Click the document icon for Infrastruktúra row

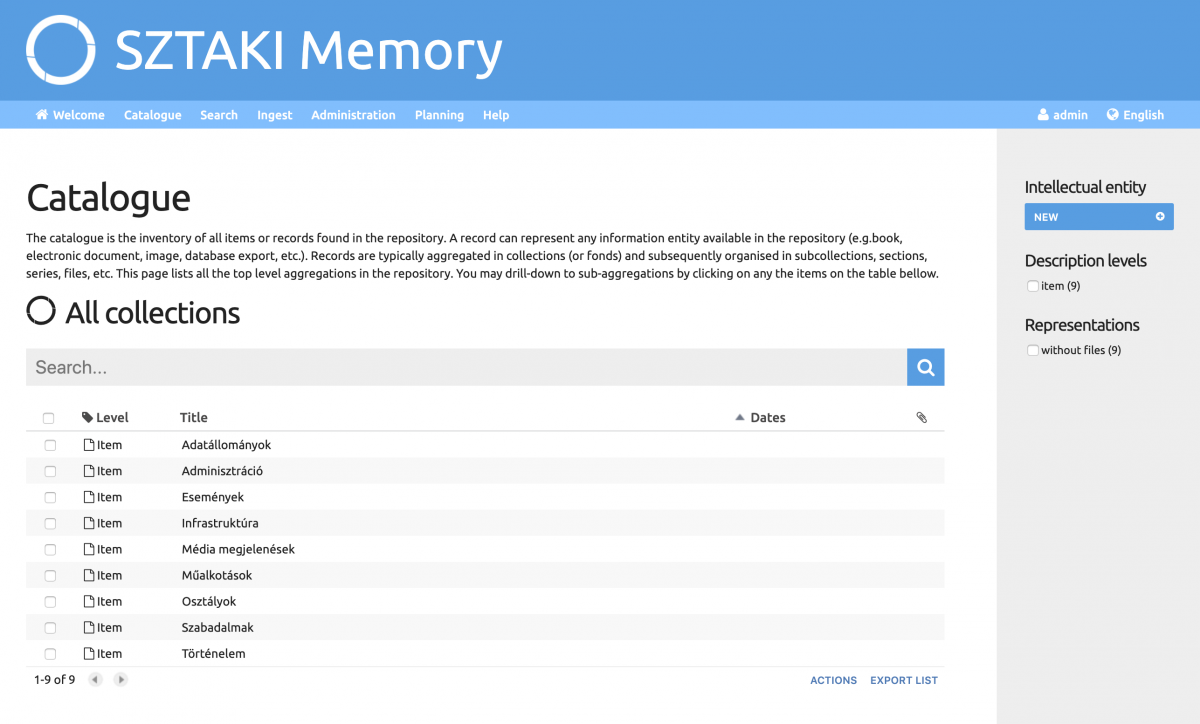(89, 523)
